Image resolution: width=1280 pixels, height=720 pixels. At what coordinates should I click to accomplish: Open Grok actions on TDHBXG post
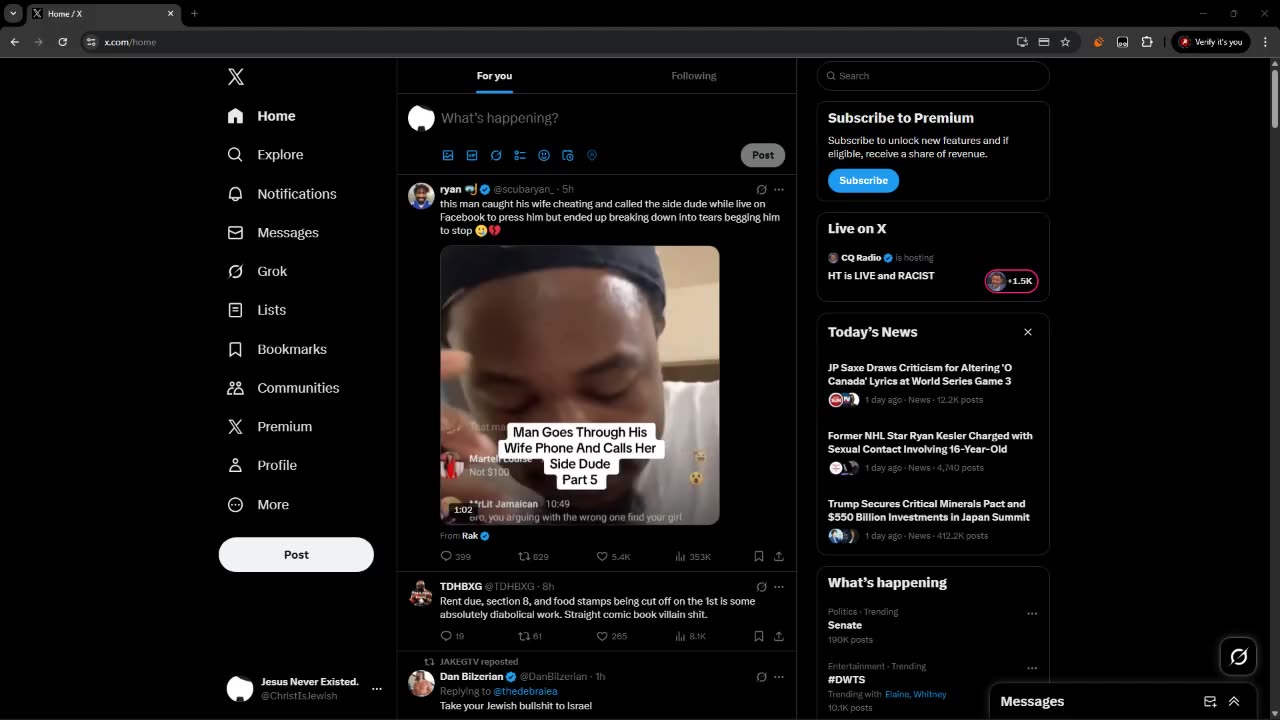[x=761, y=586]
